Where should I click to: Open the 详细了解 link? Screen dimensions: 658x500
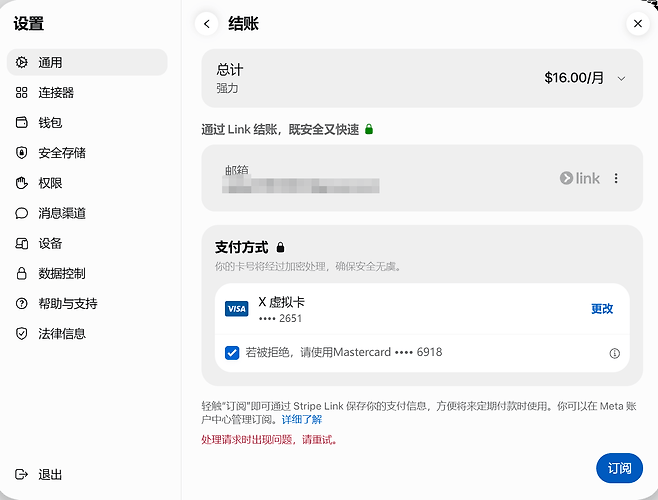point(302,419)
